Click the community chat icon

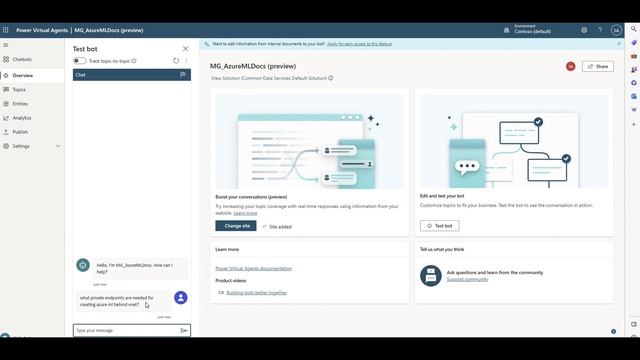[431, 276]
